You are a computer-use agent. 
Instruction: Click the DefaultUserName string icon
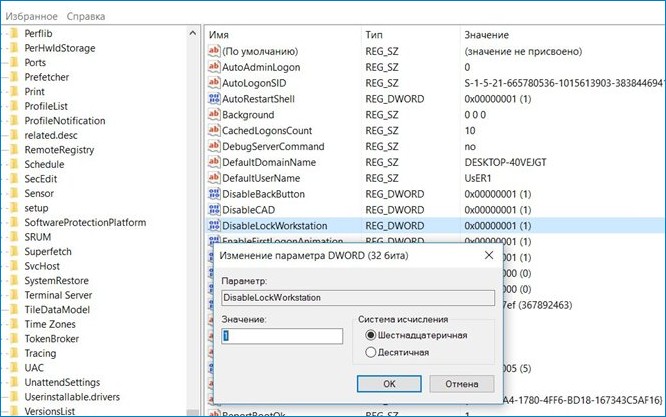213,178
